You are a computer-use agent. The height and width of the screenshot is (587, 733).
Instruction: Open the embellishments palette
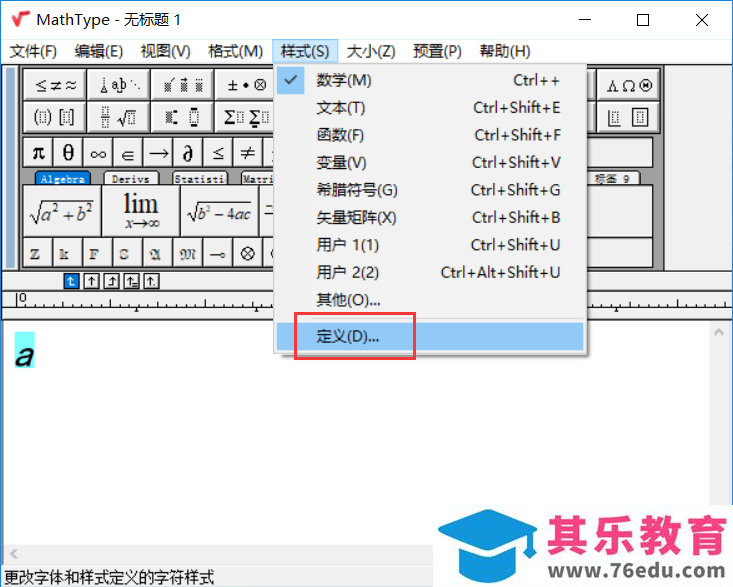click(183, 85)
